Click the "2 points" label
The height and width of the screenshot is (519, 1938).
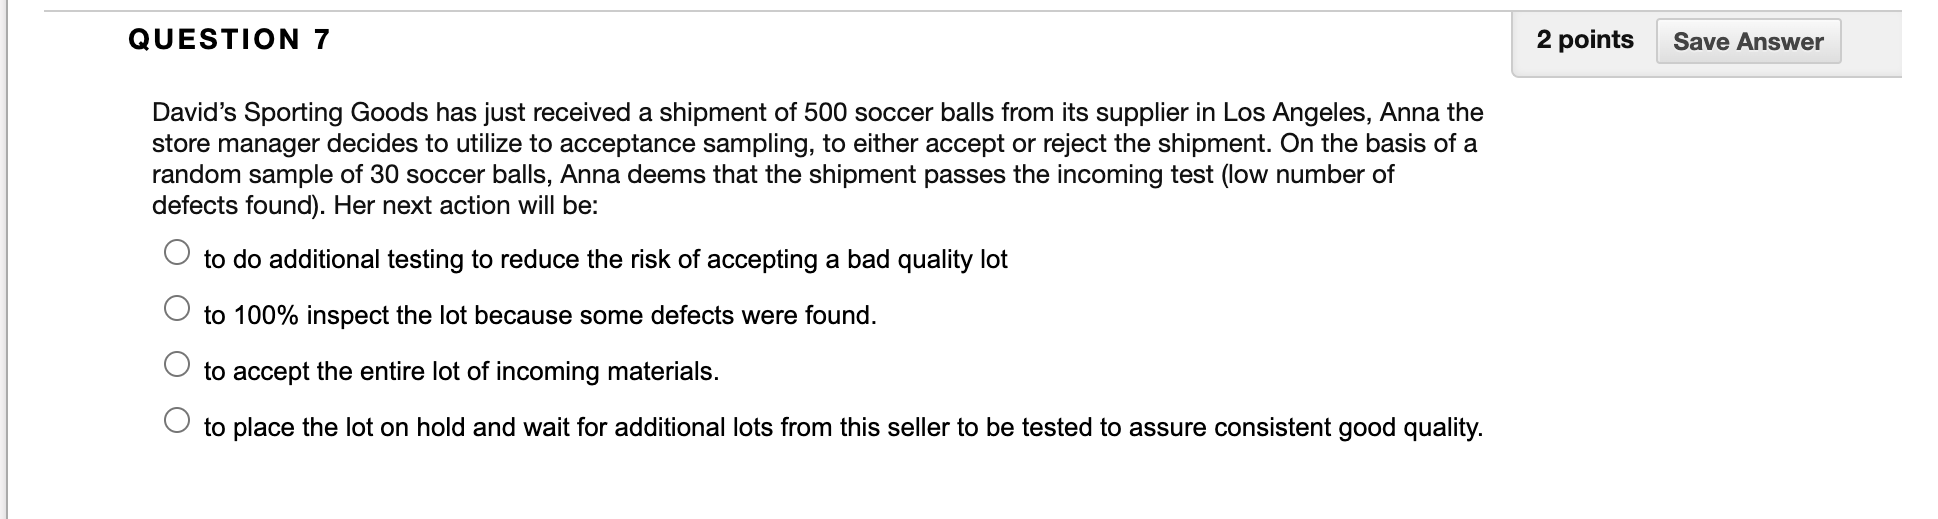pyautogui.click(x=1584, y=40)
